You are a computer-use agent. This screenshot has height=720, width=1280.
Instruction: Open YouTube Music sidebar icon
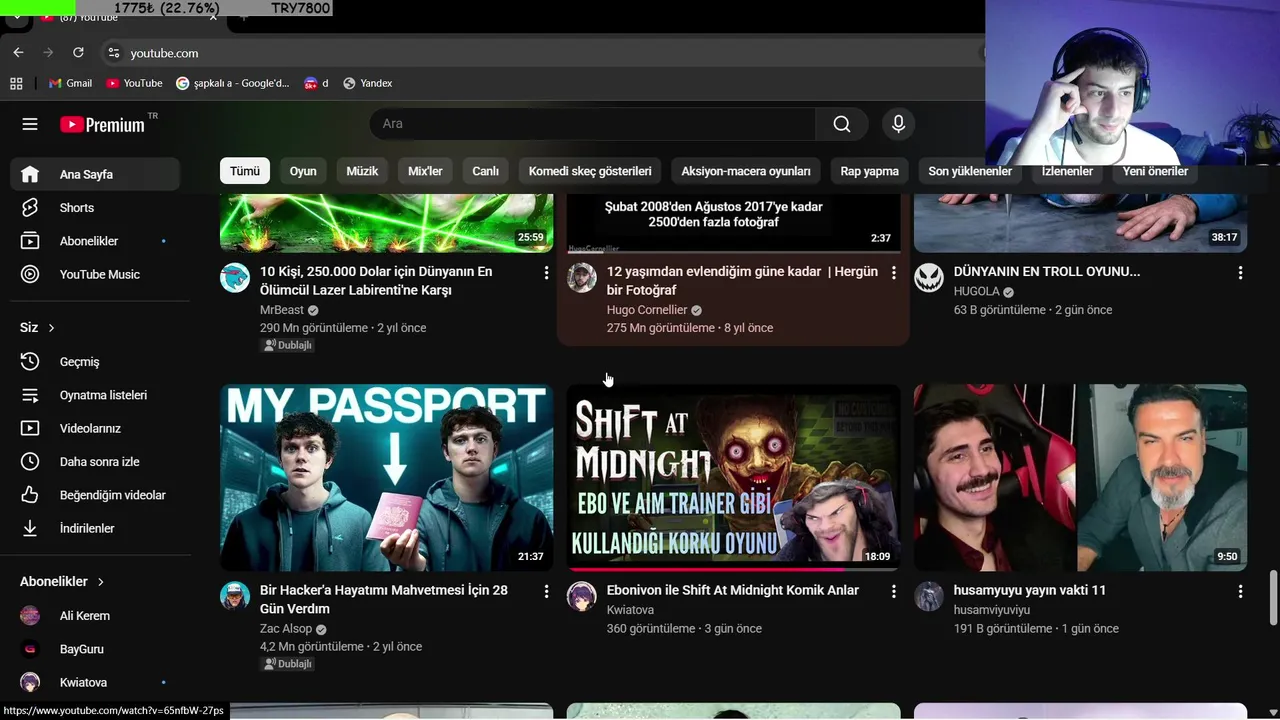pyautogui.click(x=30, y=274)
